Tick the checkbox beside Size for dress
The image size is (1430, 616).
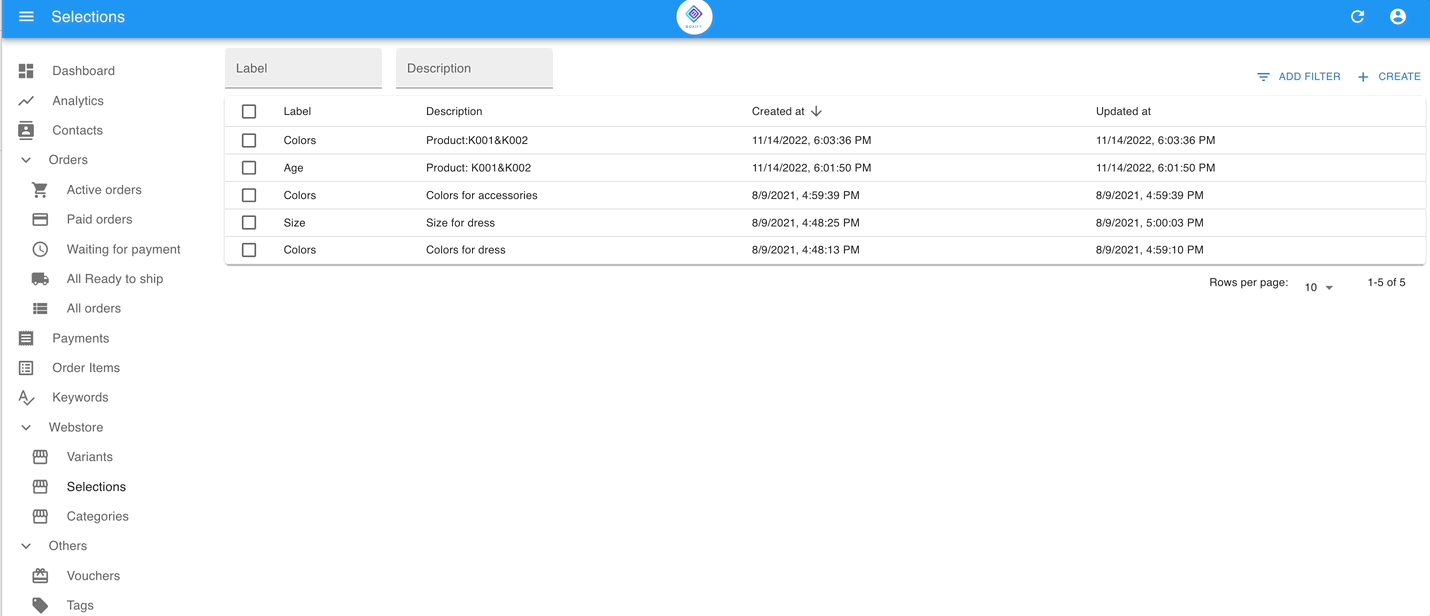[x=249, y=222]
